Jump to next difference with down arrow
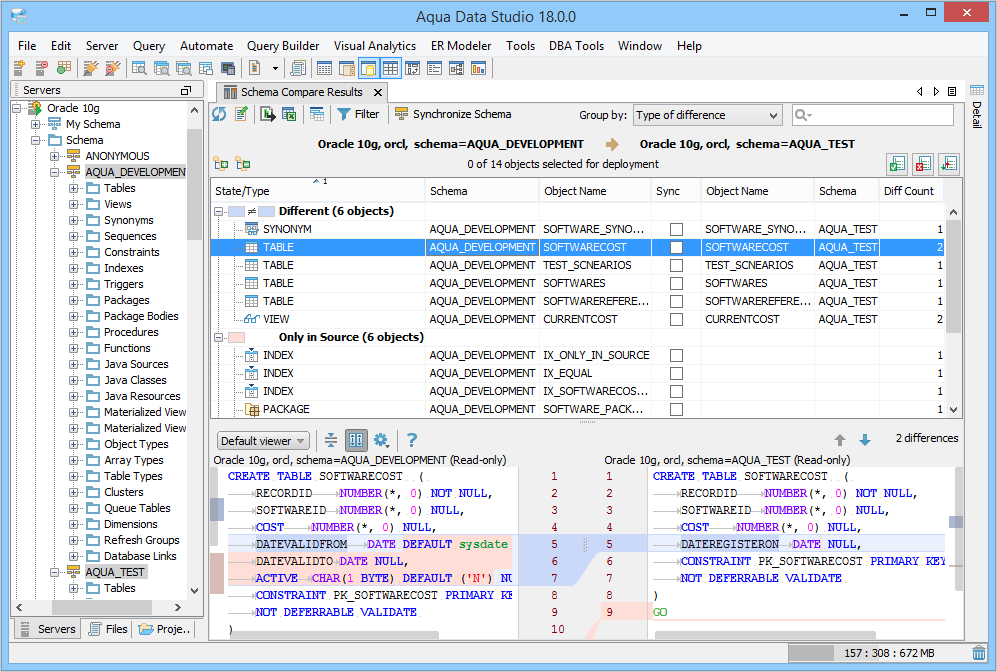The width and height of the screenshot is (997, 672). click(x=865, y=440)
